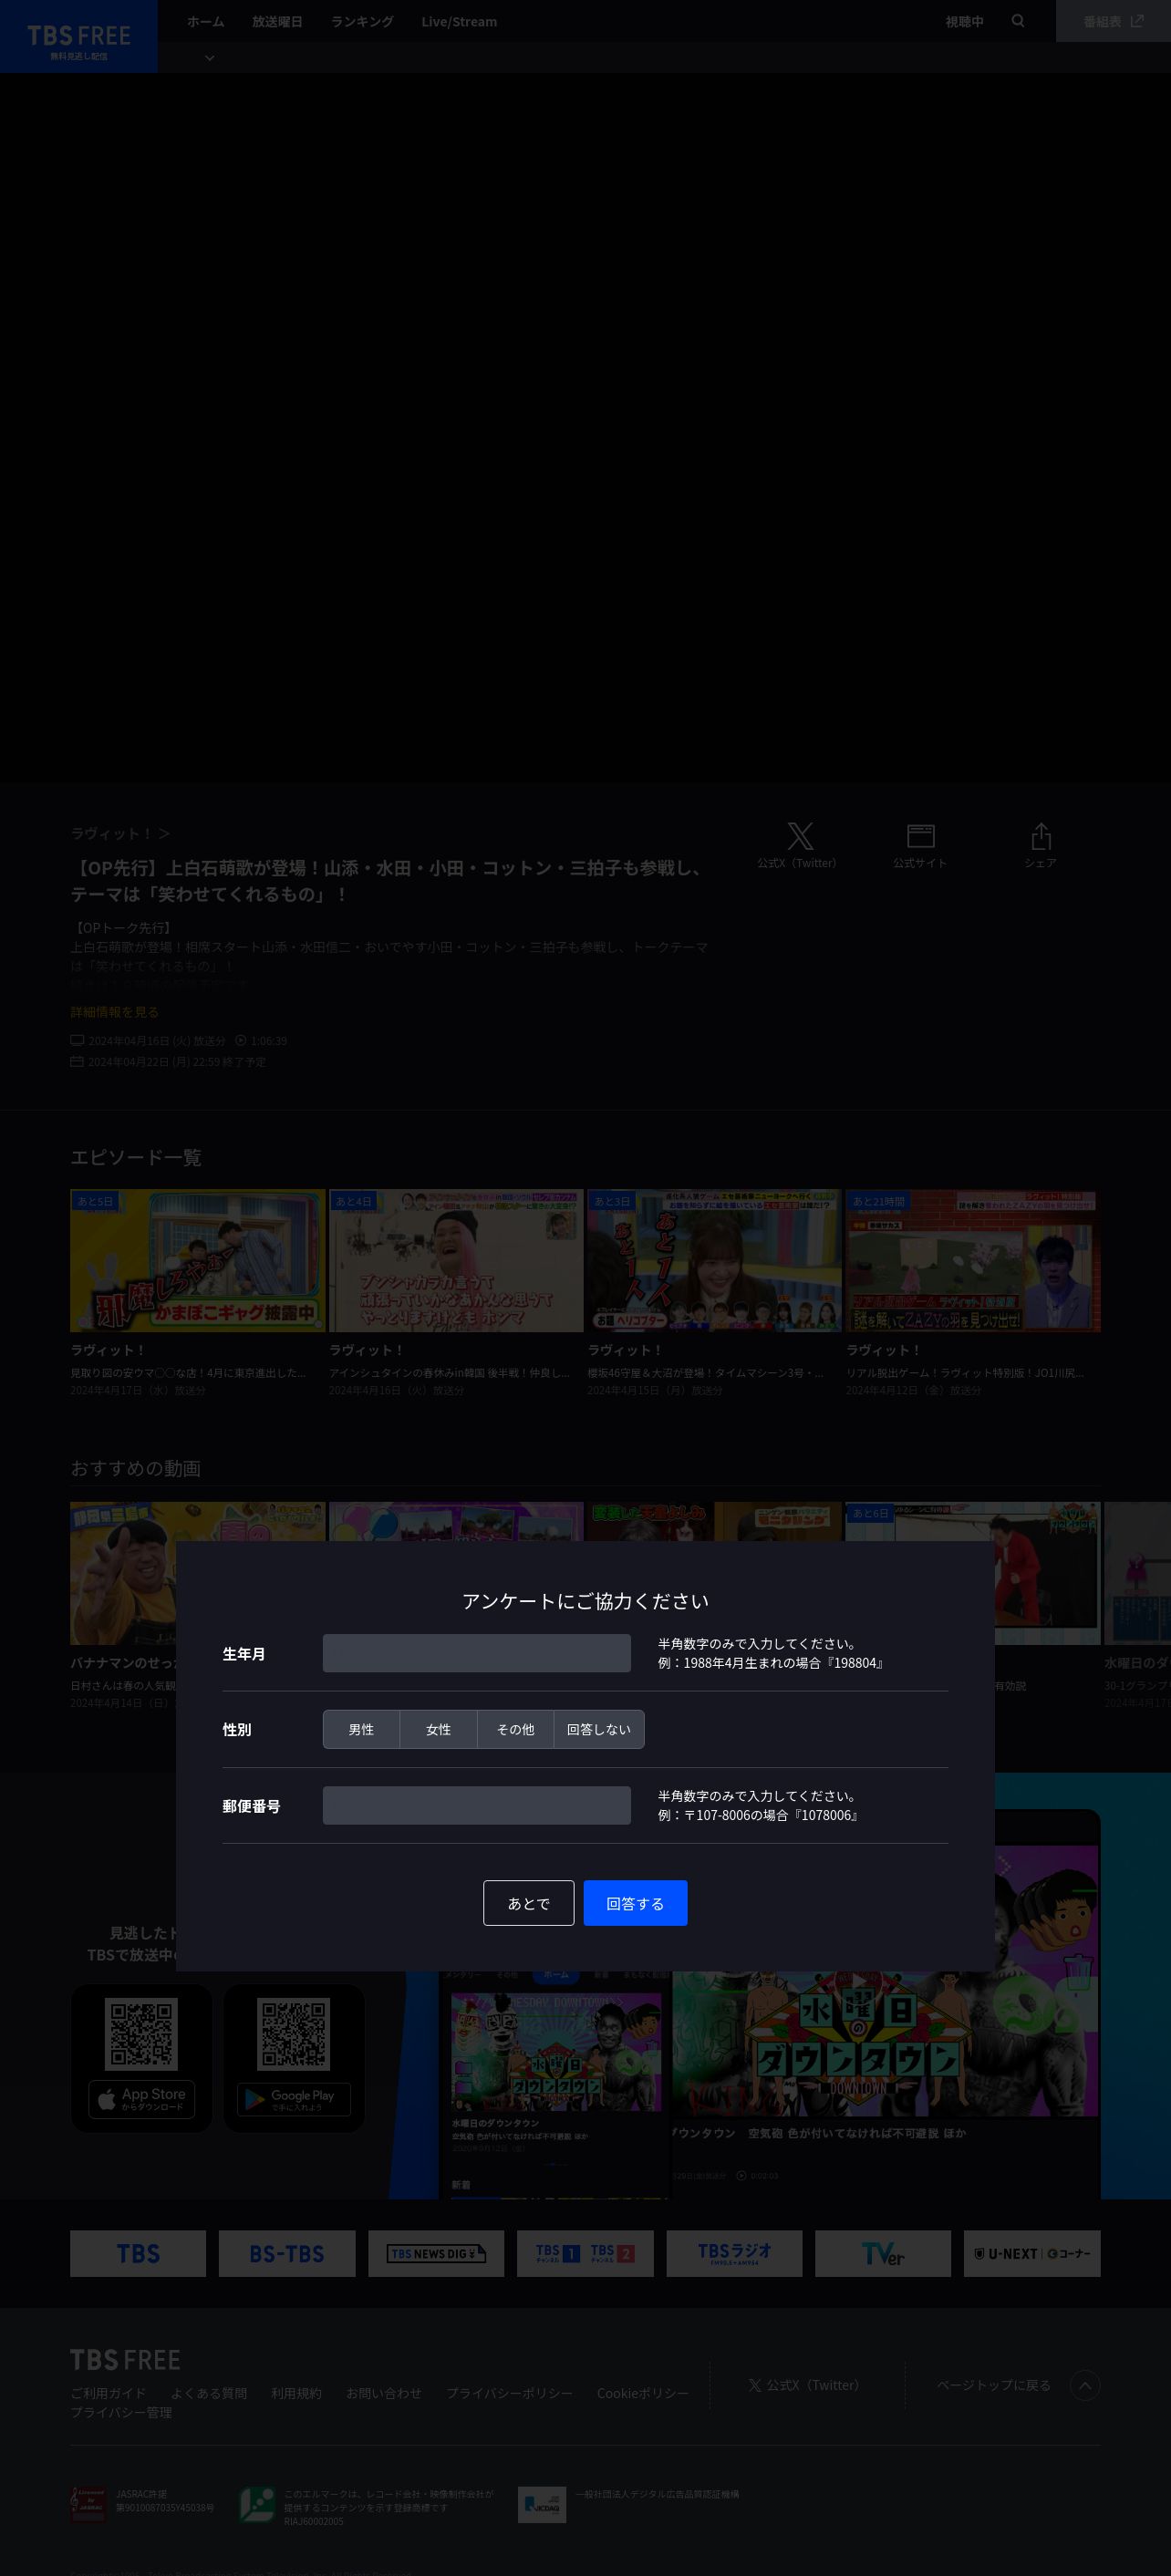1171x2576 pixels.
Task: Open the 視聴中 menu item
Action: pyautogui.click(x=964, y=21)
